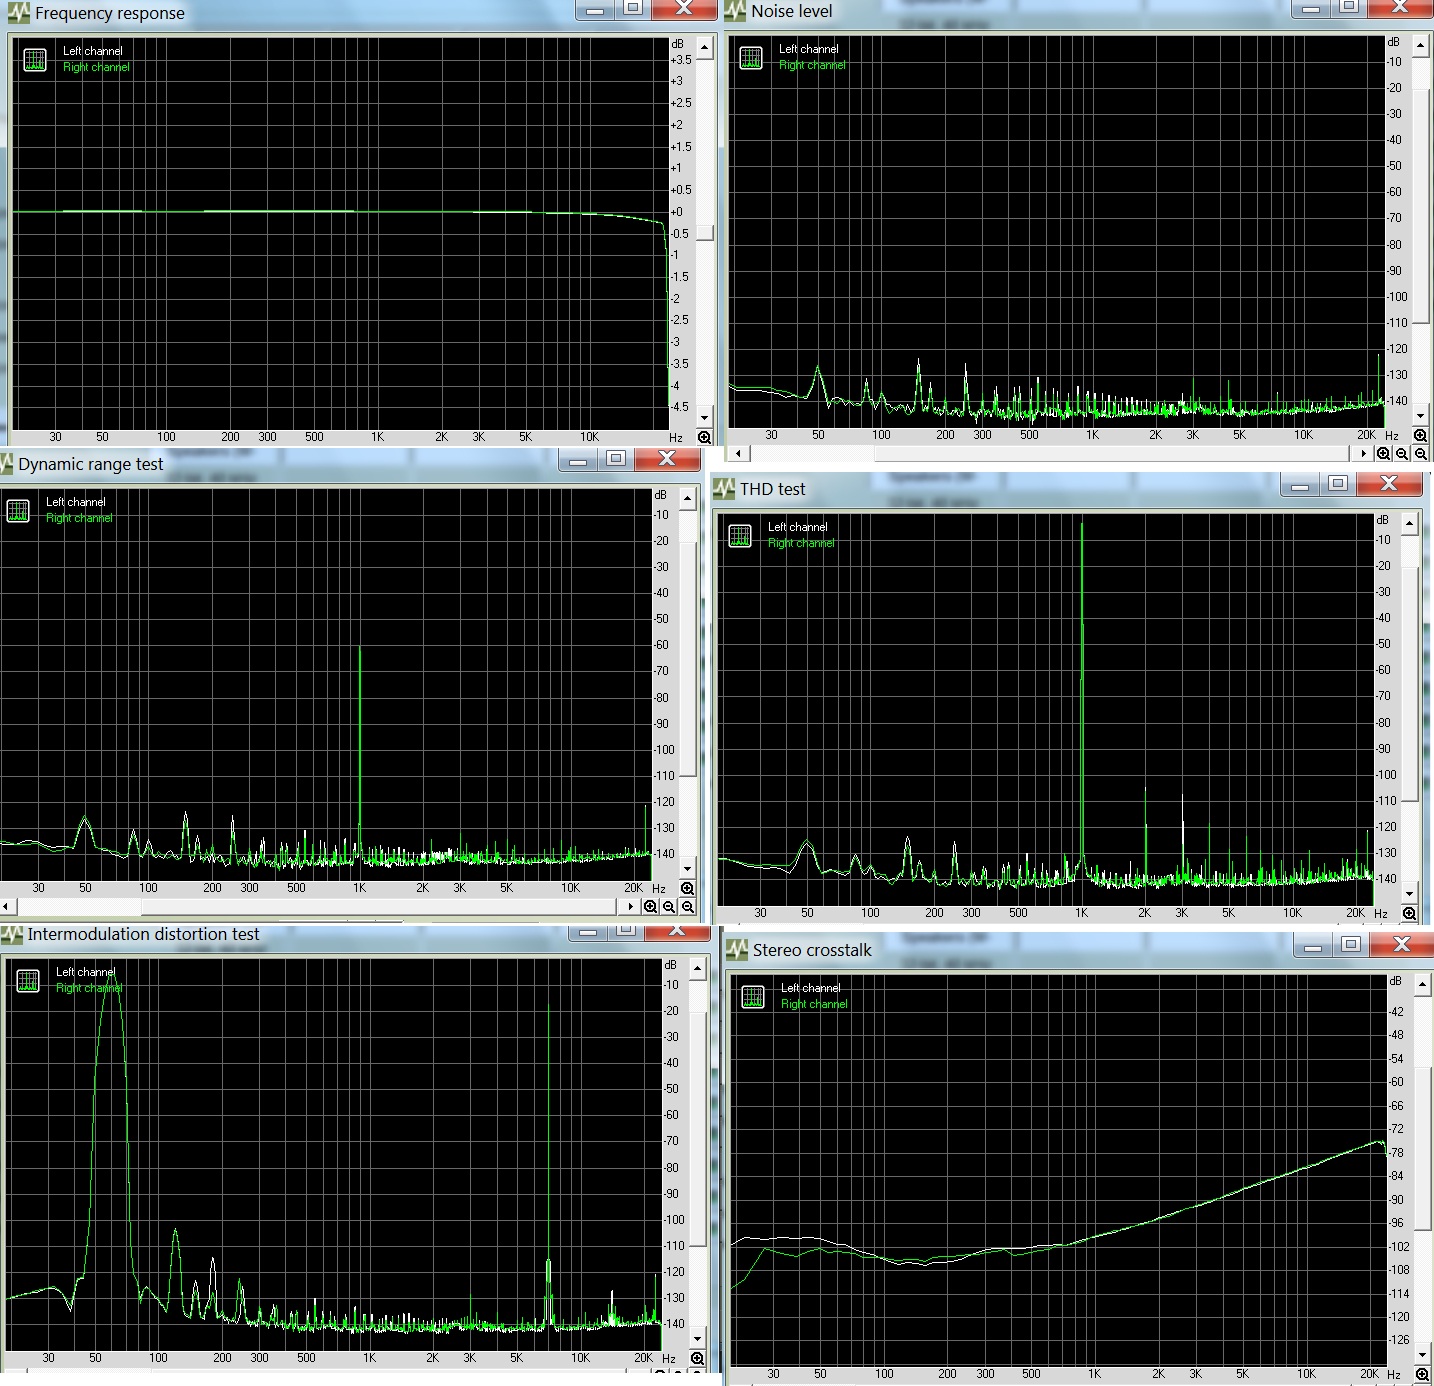
Task: Click vertical zoom-out magnifier in Noise level corner
Action: [1421, 454]
